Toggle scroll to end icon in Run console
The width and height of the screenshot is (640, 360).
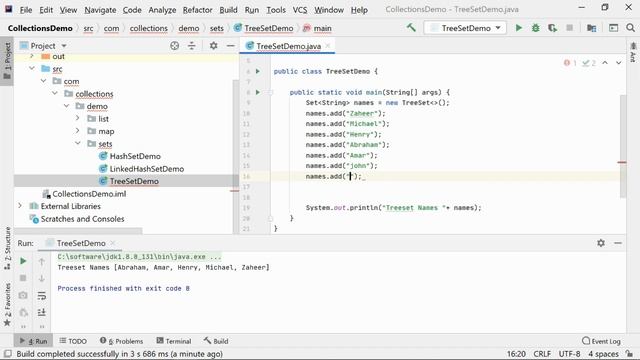click(41, 313)
